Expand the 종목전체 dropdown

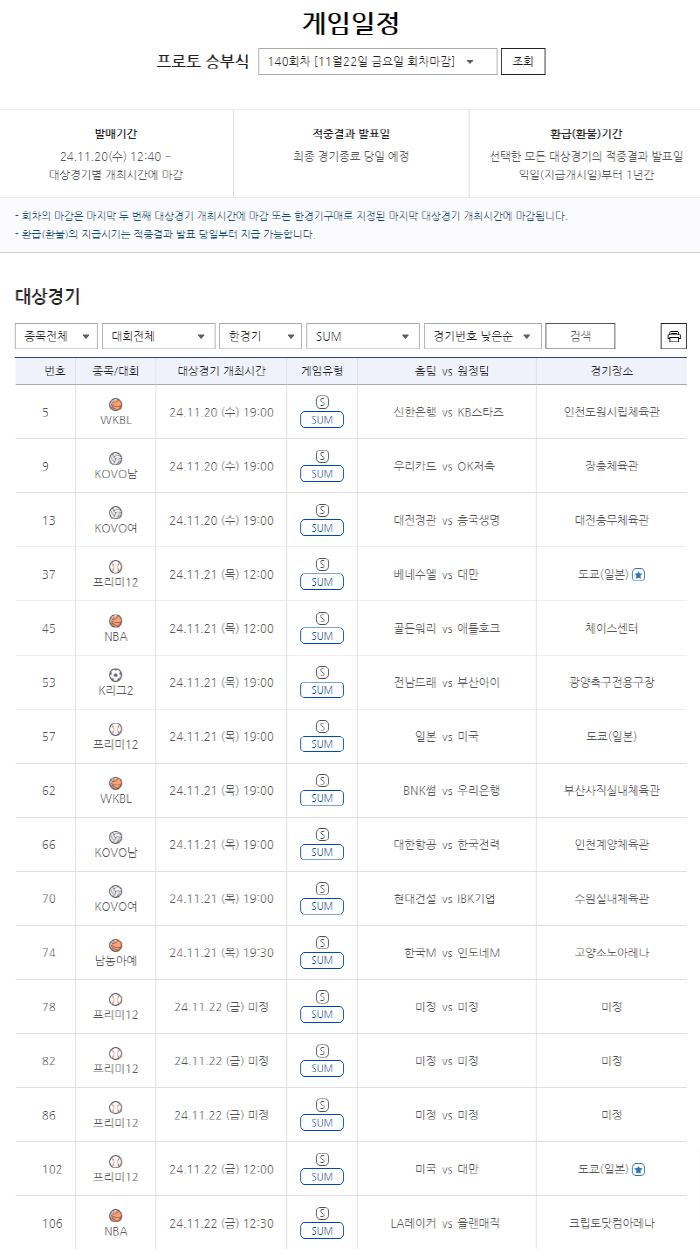56,336
